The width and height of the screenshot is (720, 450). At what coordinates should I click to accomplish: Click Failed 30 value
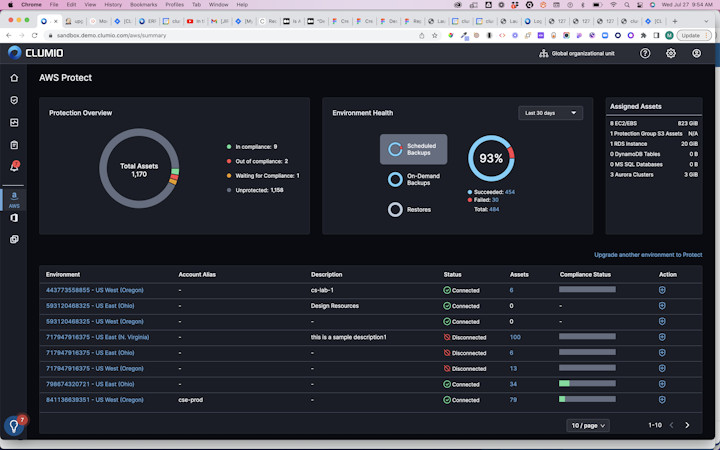(x=495, y=200)
